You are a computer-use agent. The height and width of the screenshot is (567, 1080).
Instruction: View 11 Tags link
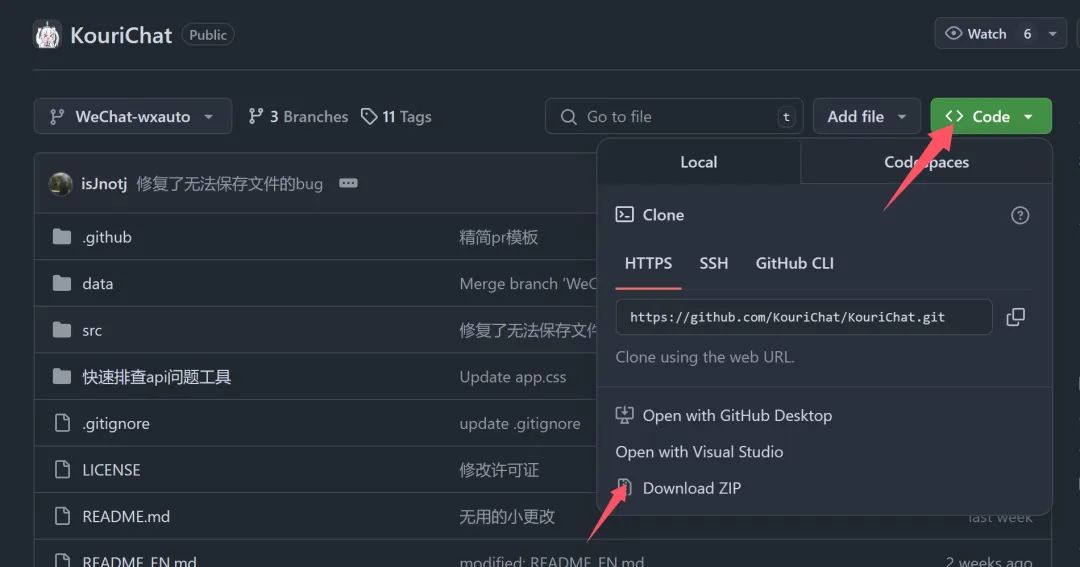point(396,117)
